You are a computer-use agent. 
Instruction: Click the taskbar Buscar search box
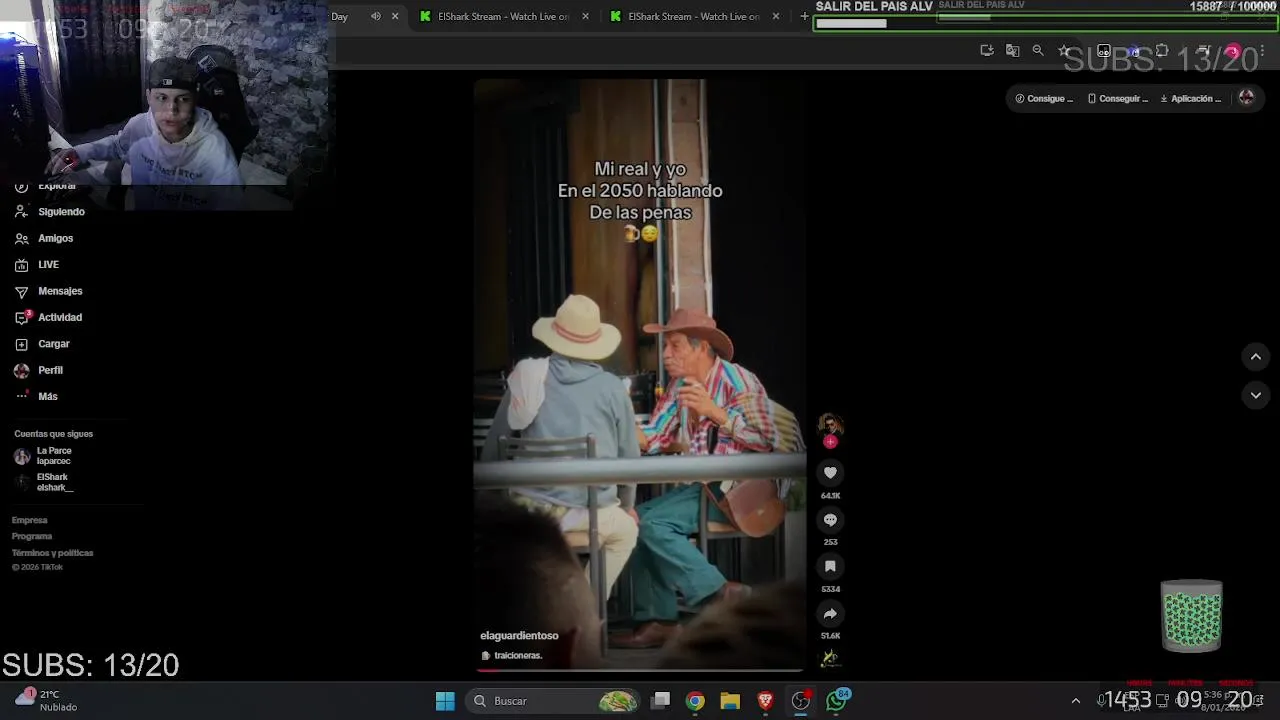555,701
